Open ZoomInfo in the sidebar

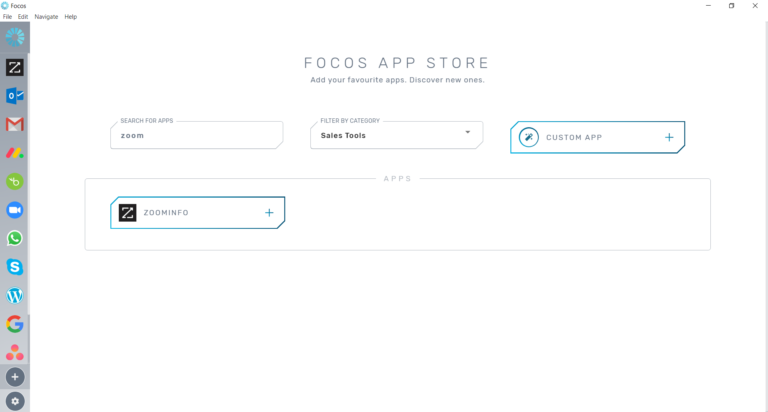[x=14, y=68]
